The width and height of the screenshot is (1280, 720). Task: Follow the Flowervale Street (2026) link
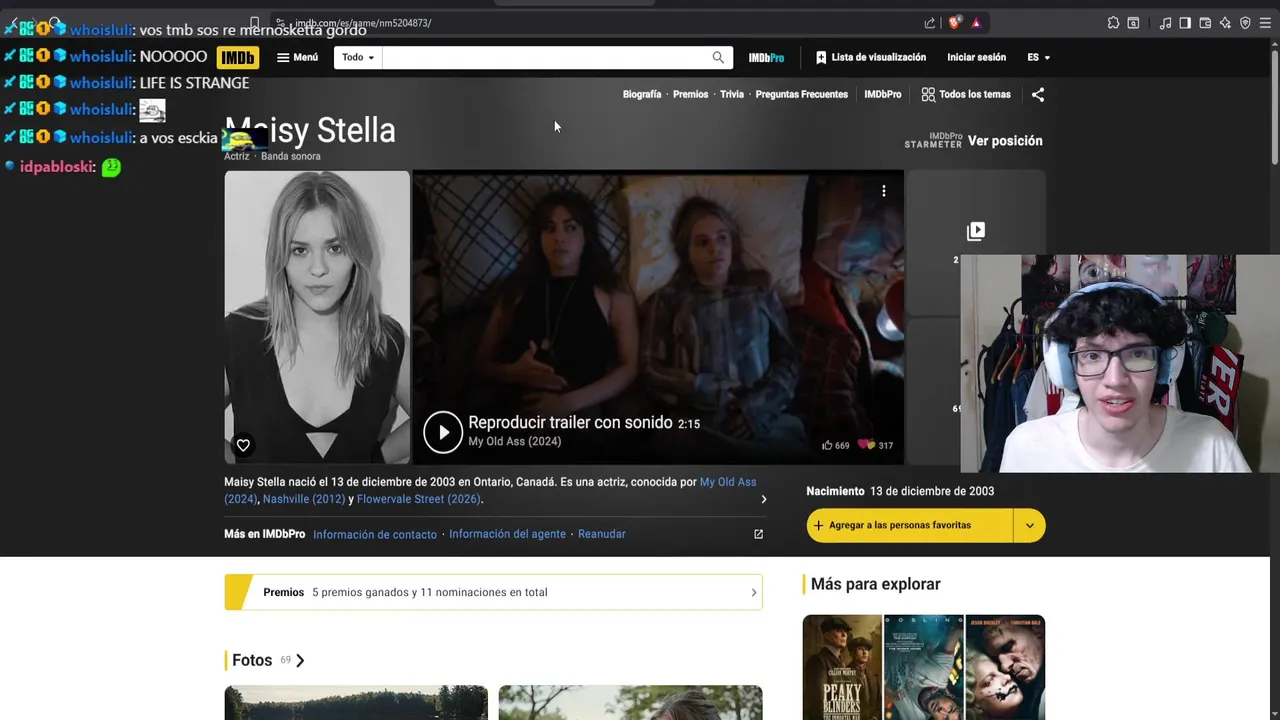pyautogui.click(x=419, y=499)
